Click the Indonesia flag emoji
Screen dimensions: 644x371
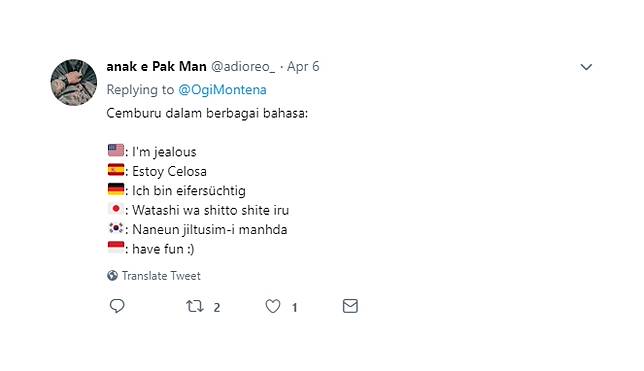tap(116, 247)
